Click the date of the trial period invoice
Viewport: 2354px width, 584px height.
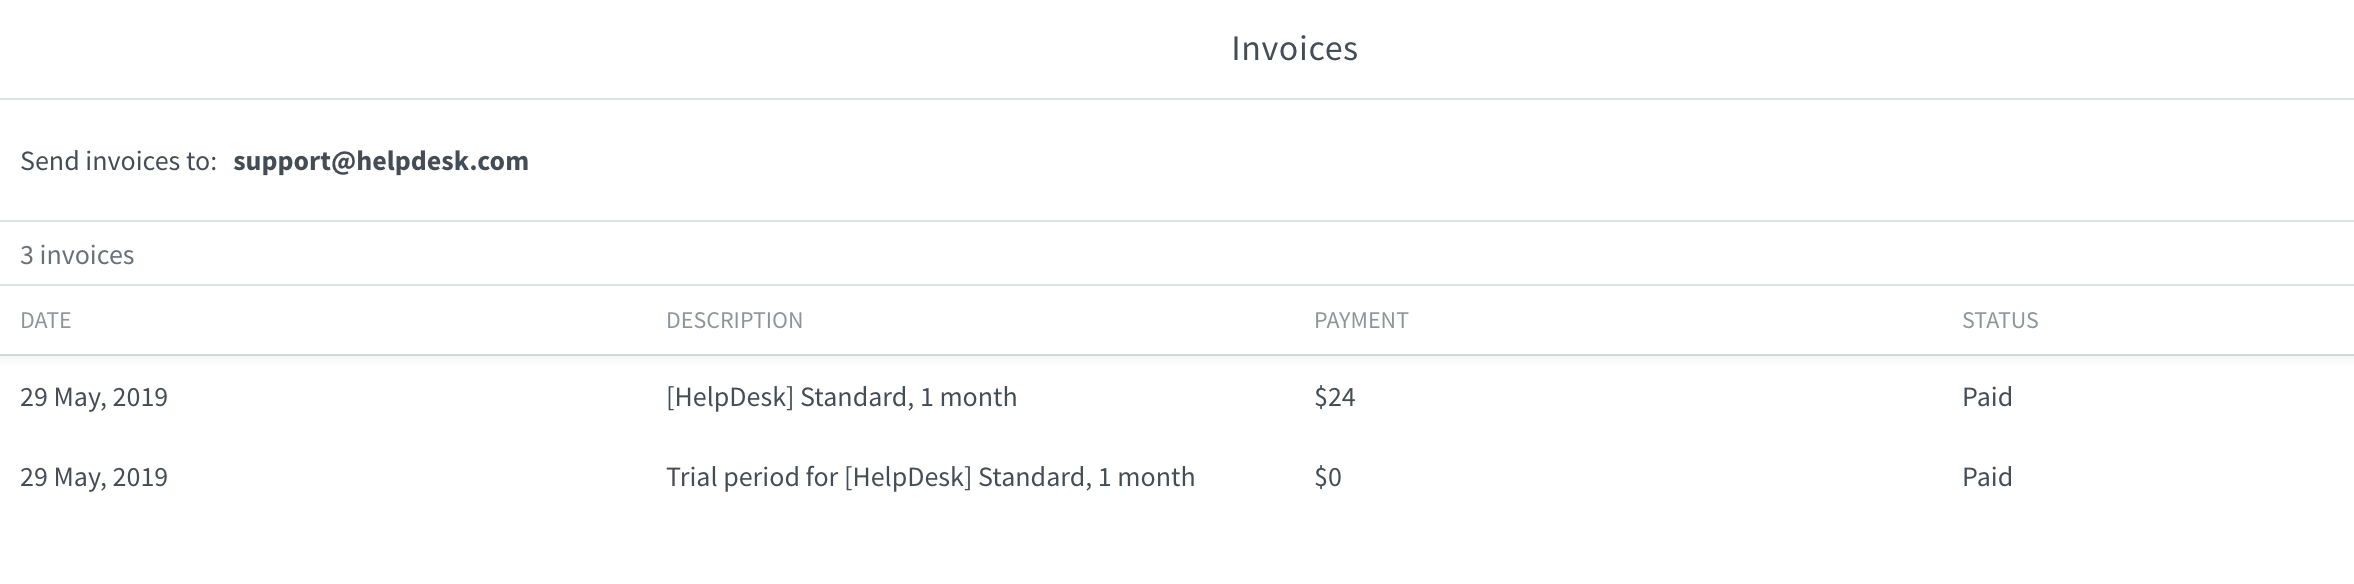coord(93,477)
